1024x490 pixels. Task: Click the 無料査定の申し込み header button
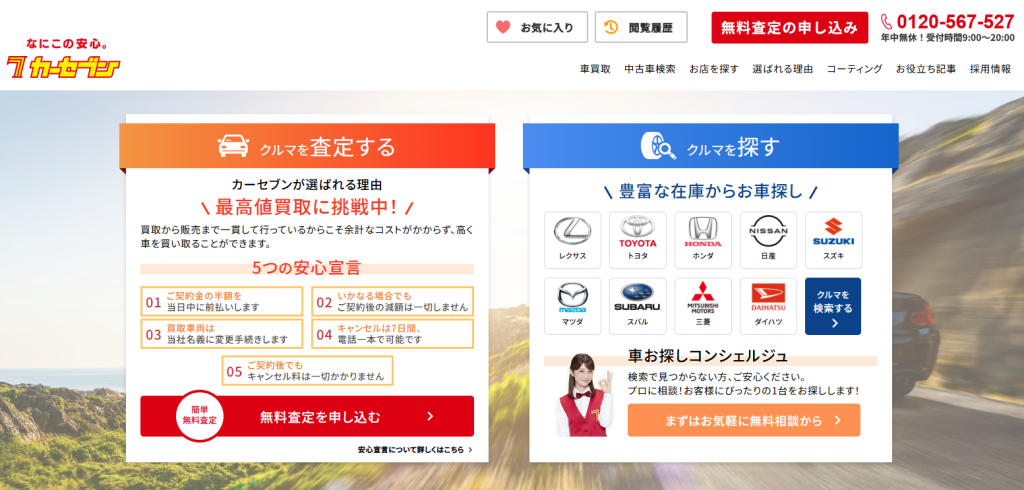[790, 27]
